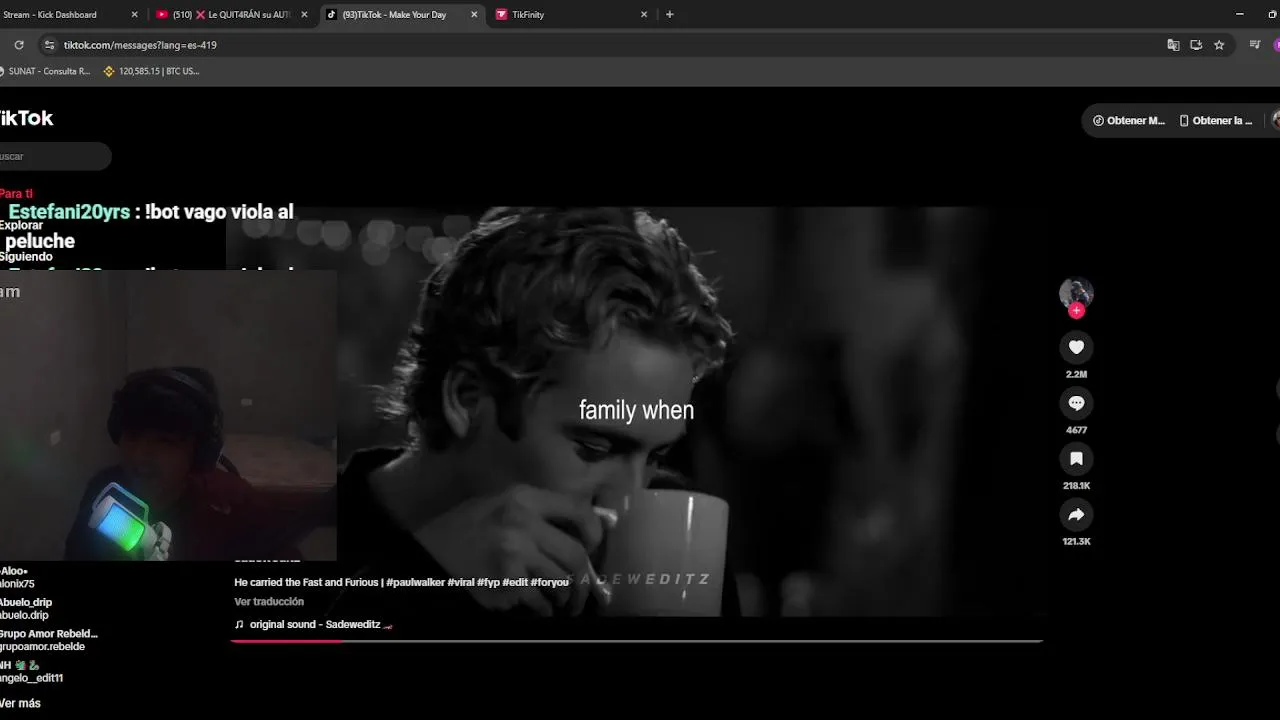
Task: Open creator avatar beside the video
Action: tap(1076, 293)
